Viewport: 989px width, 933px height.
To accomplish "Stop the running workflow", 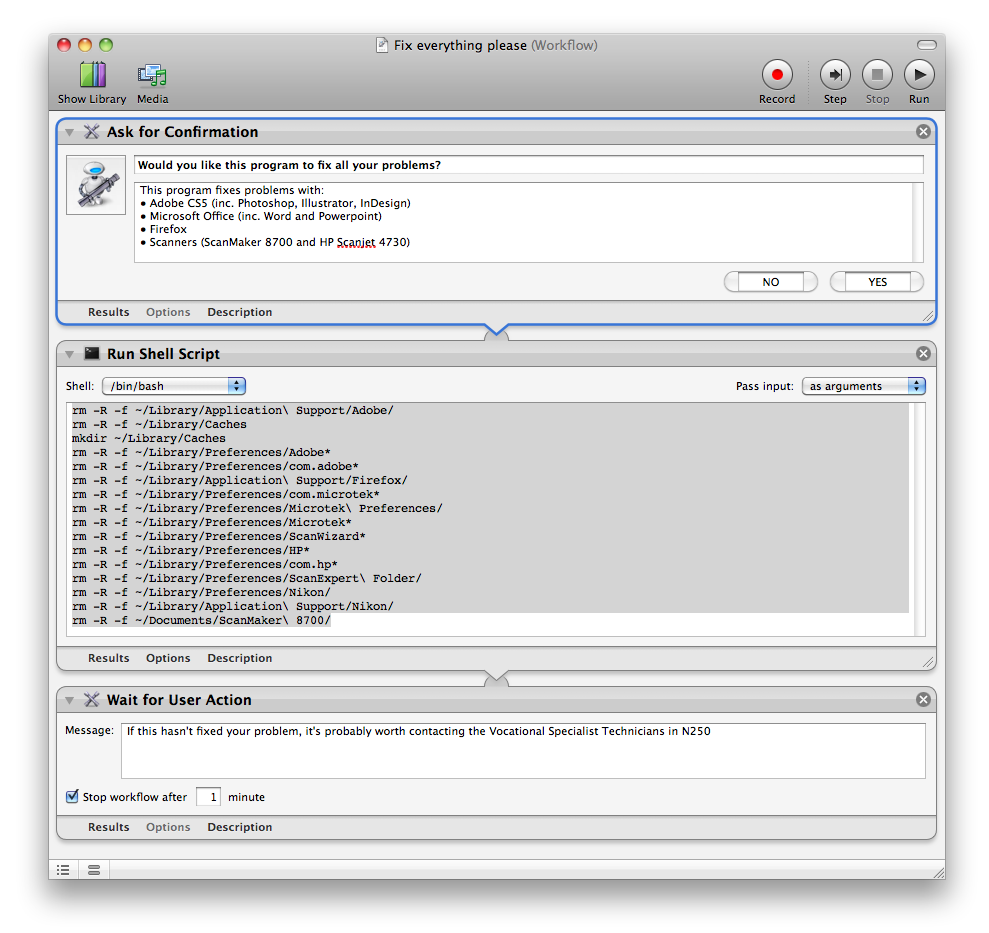I will pyautogui.click(x=877, y=82).
